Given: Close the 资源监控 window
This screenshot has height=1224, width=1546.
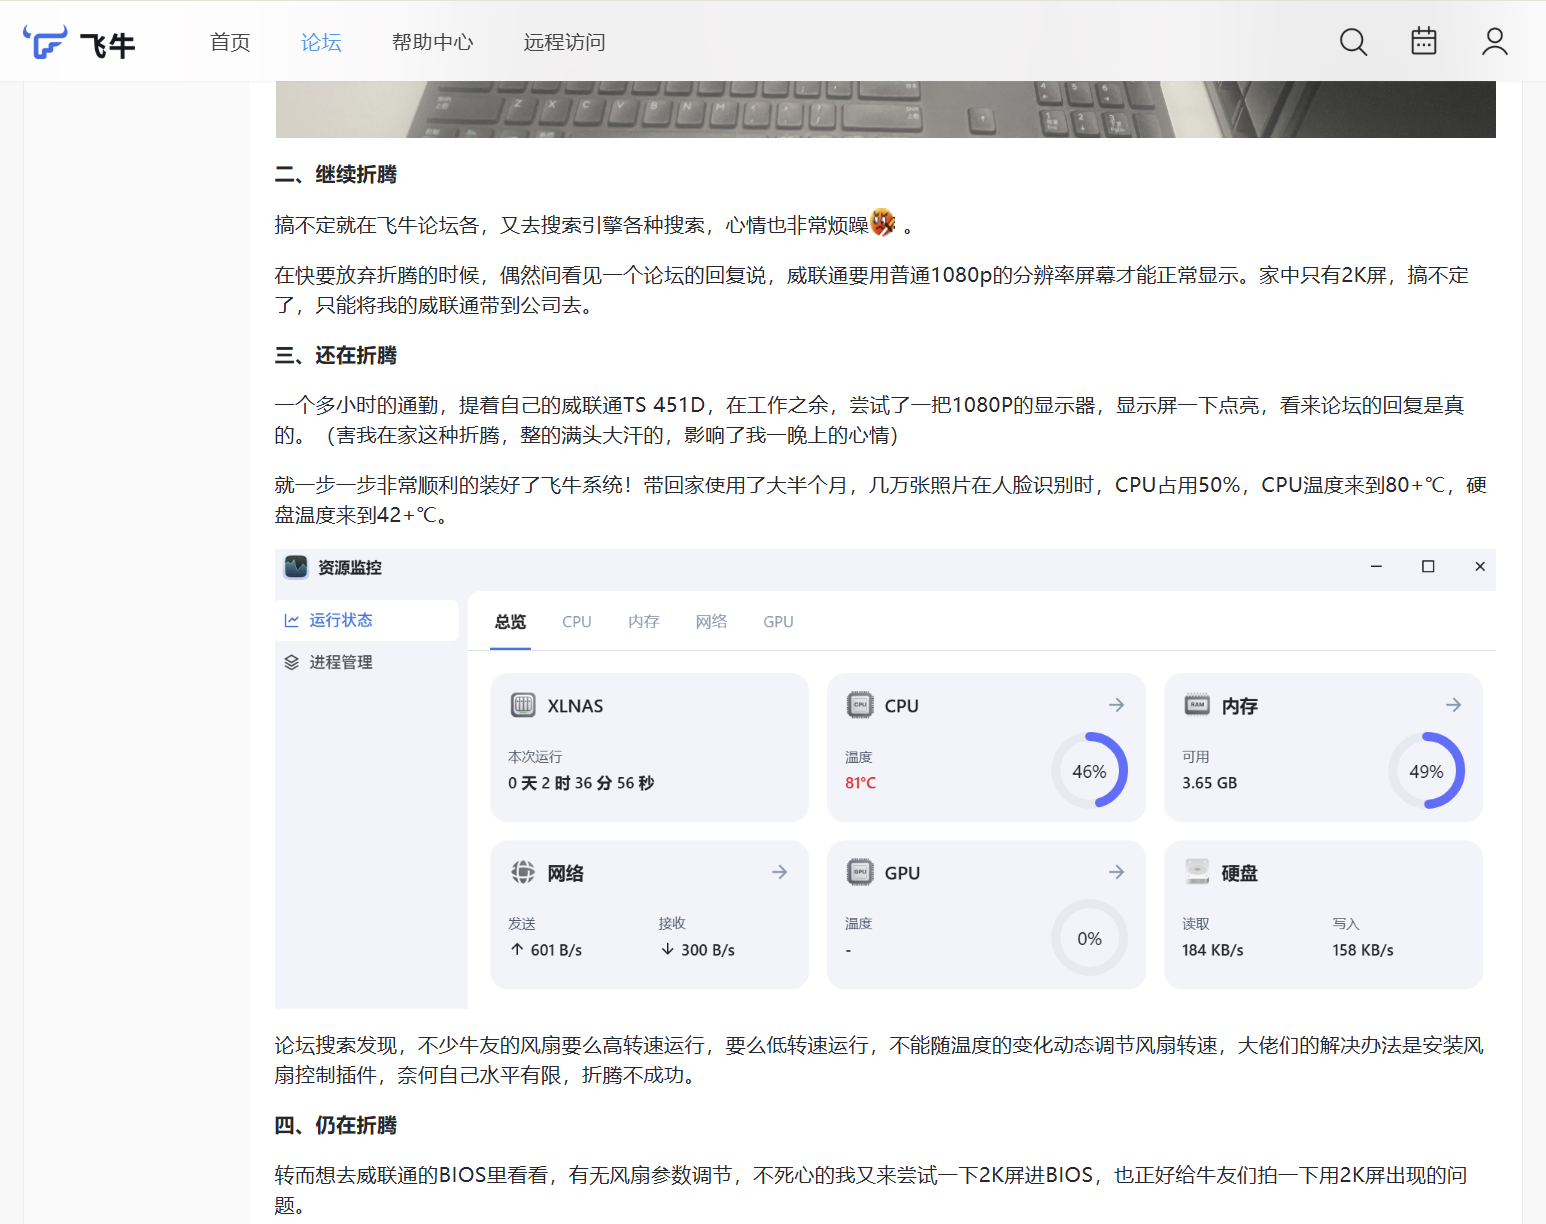Looking at the screenshot, I should coord(1480,567).
